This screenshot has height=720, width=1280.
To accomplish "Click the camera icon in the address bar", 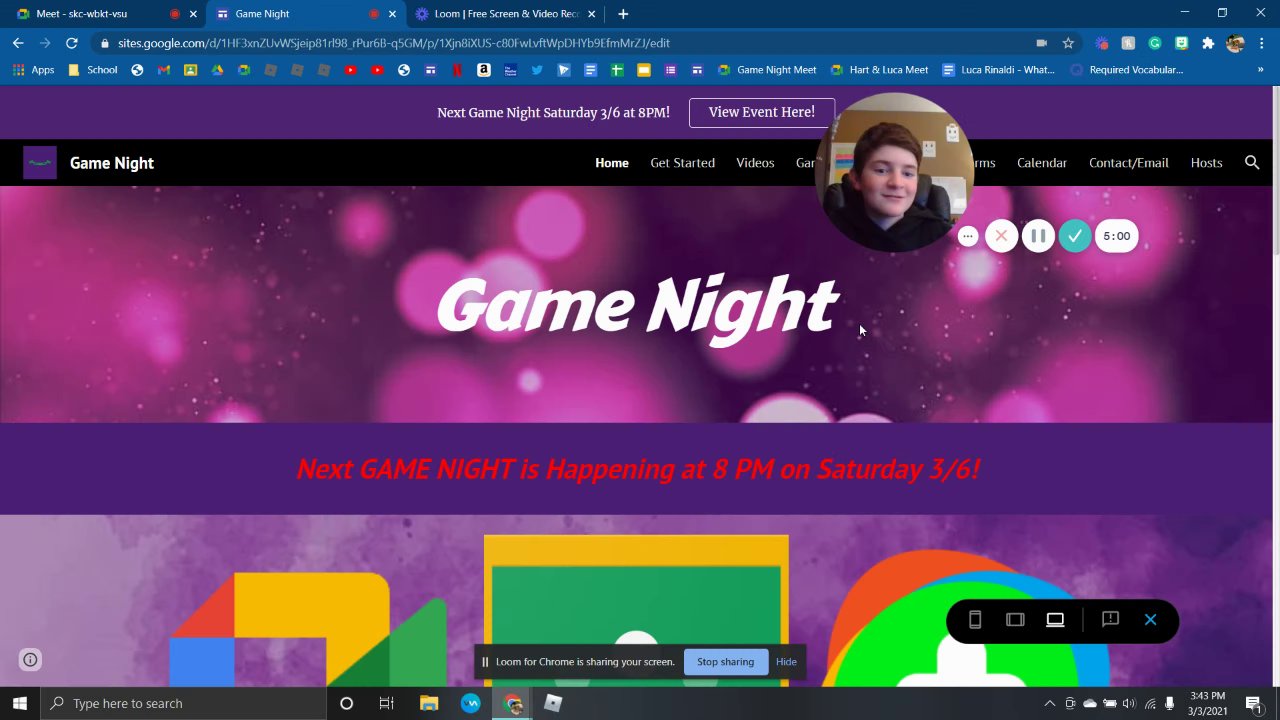I will [1041, 43].
